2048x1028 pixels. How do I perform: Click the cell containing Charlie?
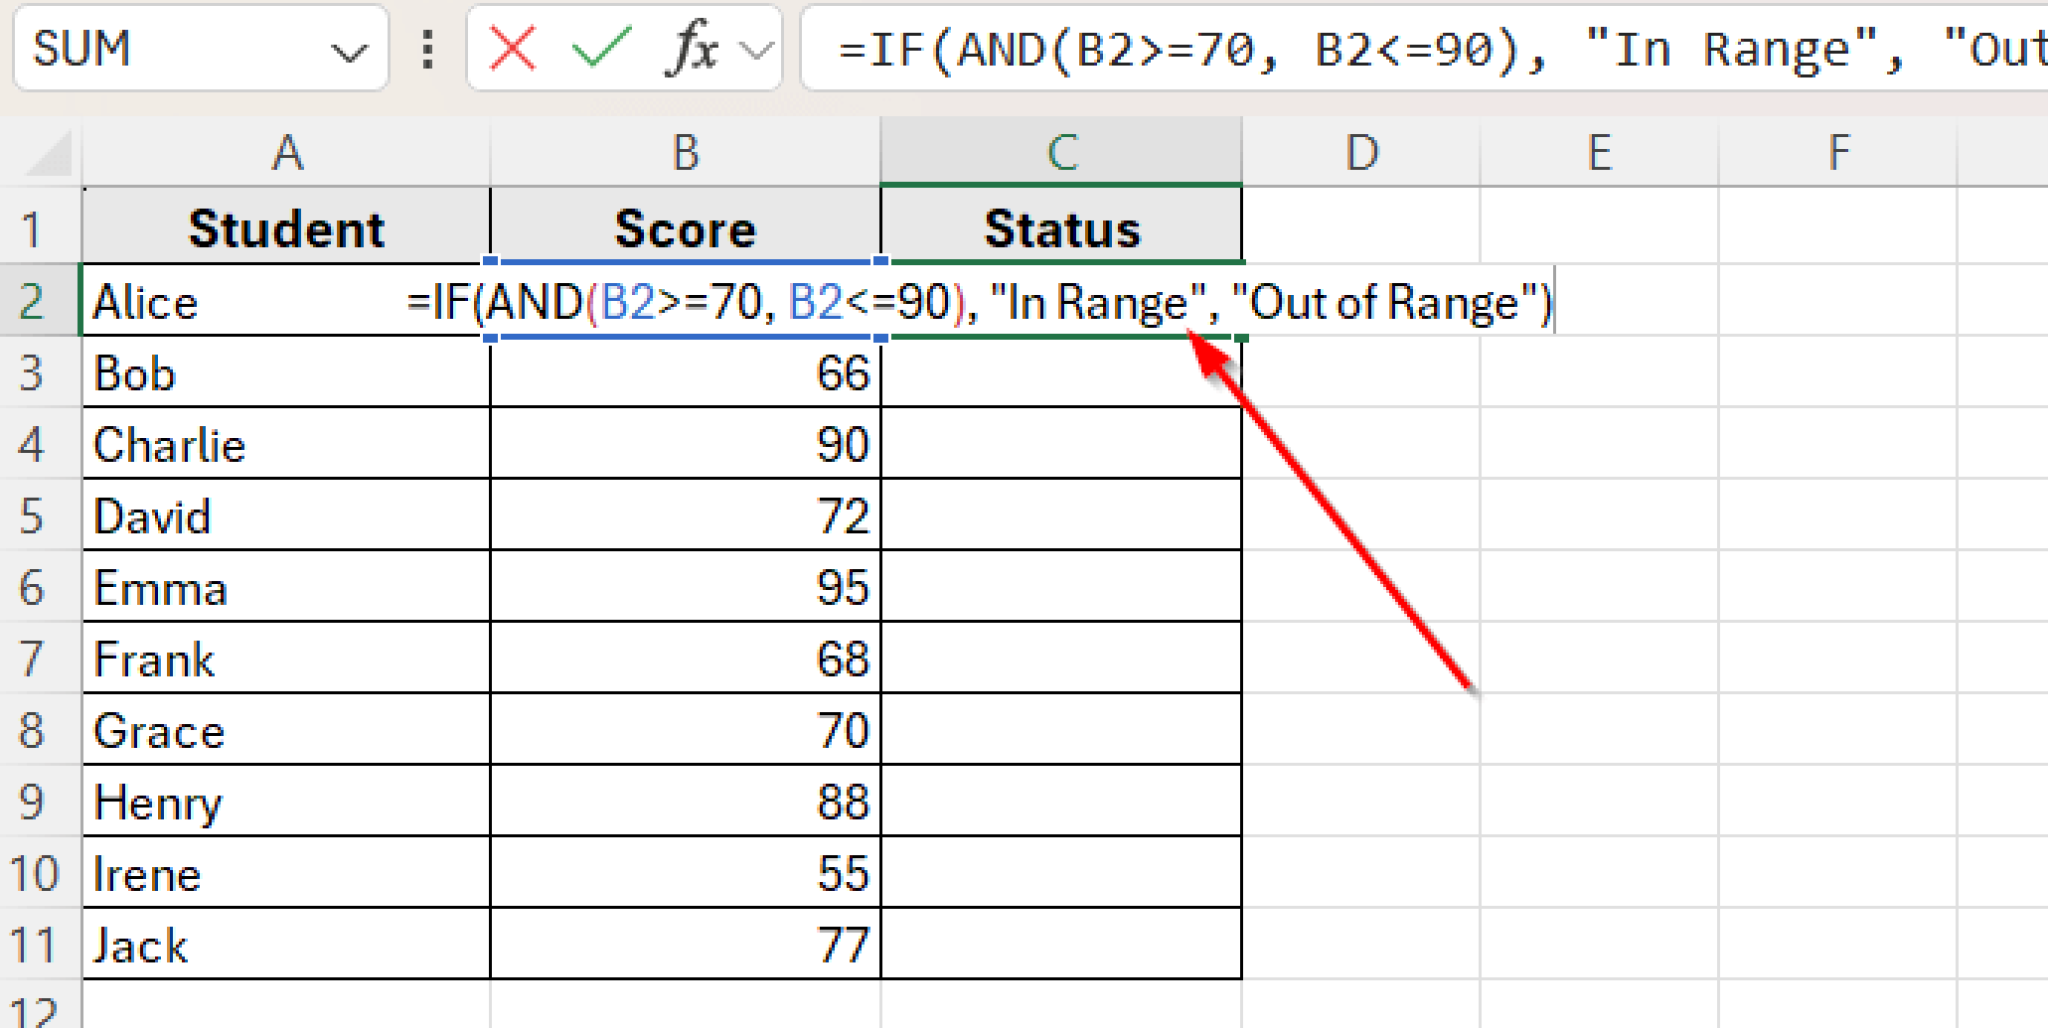[287, 444]
